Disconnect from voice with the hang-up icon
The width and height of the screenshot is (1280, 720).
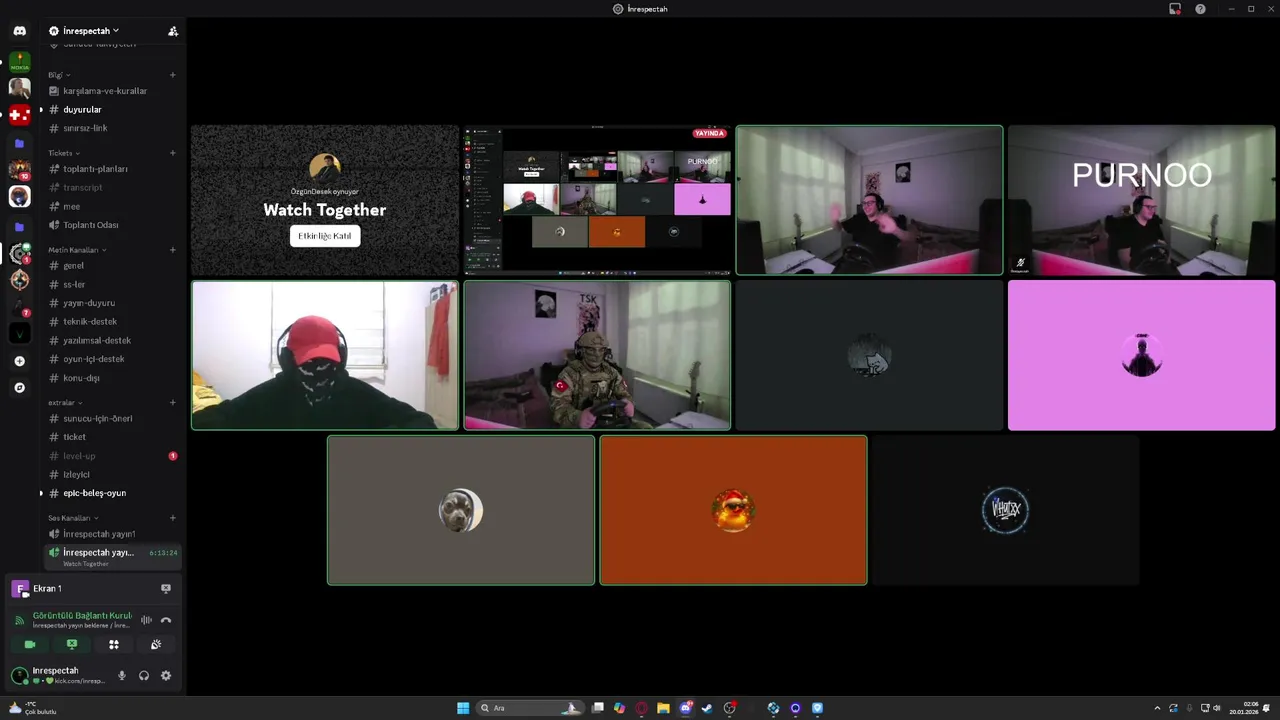coord(166,620)
